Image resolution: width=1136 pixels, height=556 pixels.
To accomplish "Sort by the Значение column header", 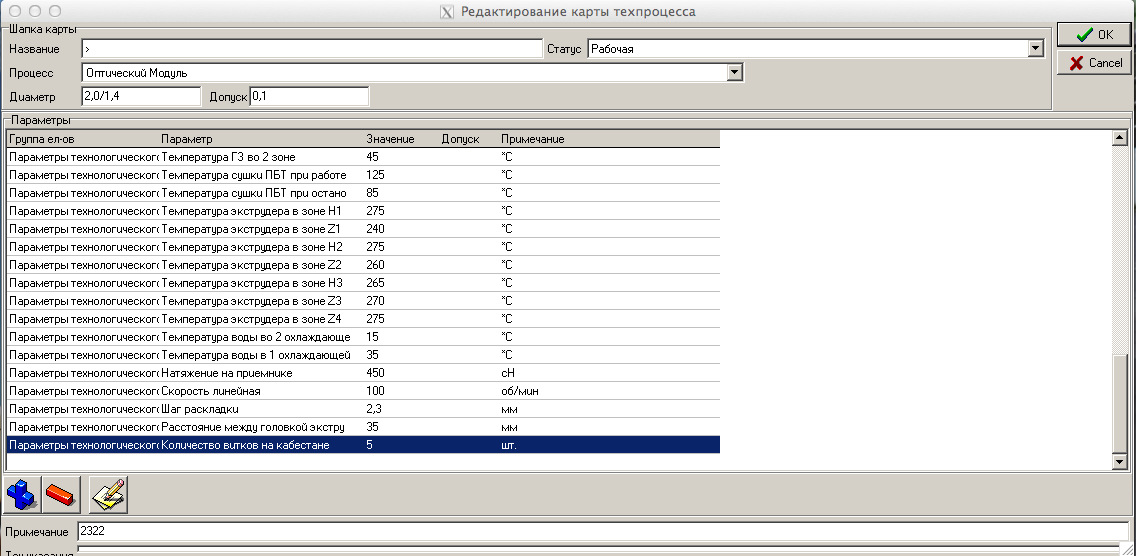I will (x=390, y=139).
